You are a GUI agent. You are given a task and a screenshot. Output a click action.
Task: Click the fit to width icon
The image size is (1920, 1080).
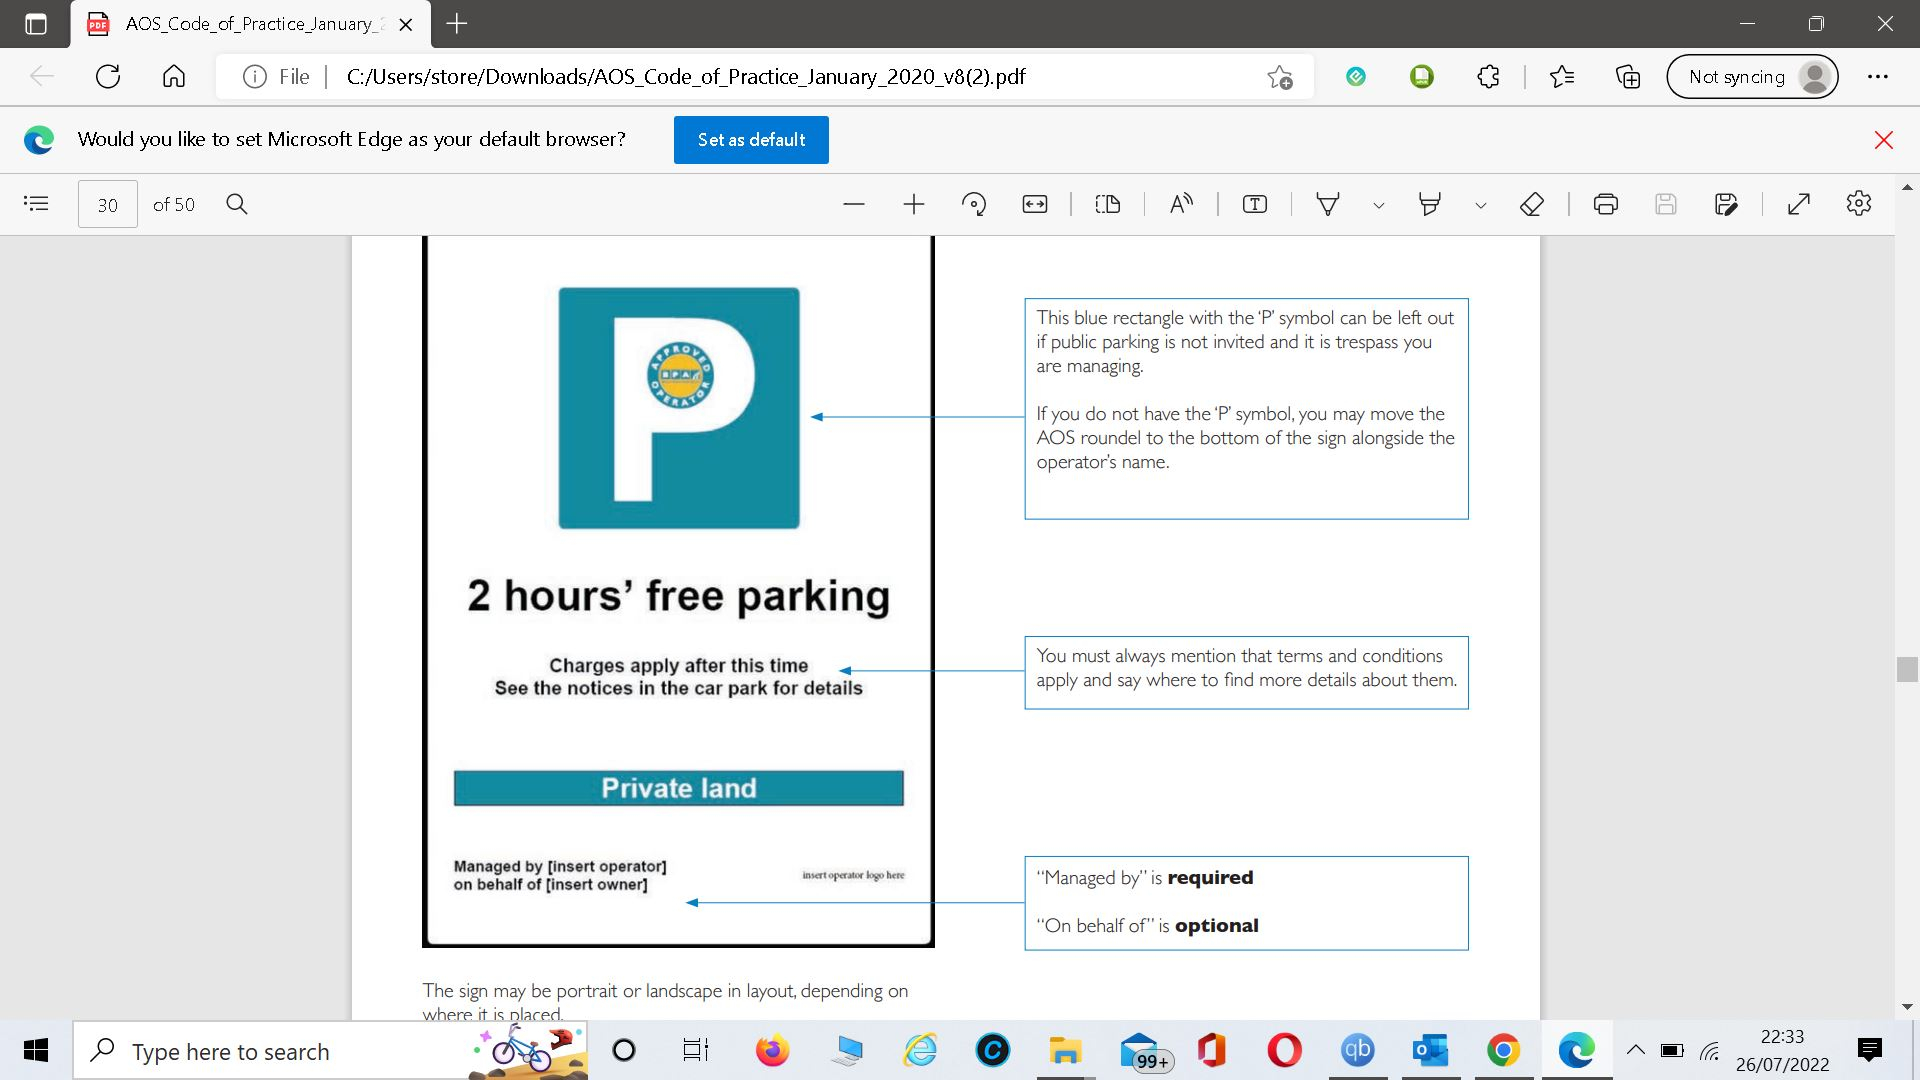pos(1034,204)
